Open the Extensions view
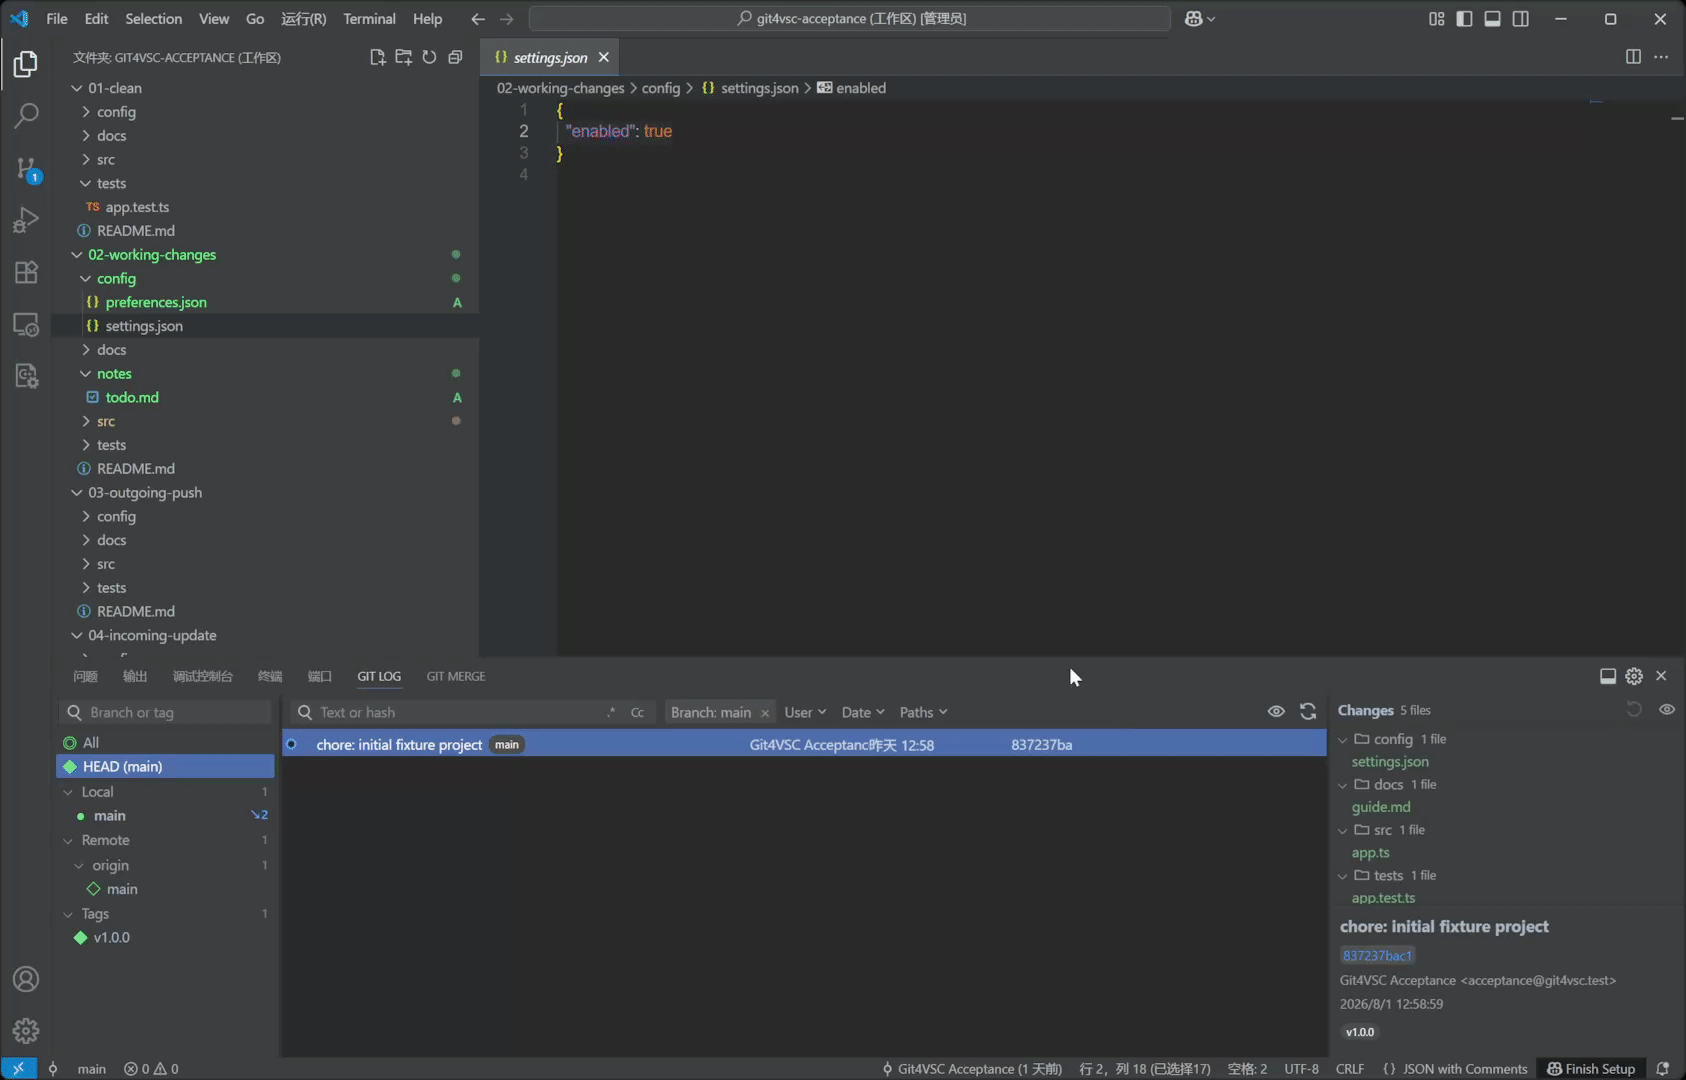Image resolution: width=1686 pixels, height=1080 pixels. [26, 272]
